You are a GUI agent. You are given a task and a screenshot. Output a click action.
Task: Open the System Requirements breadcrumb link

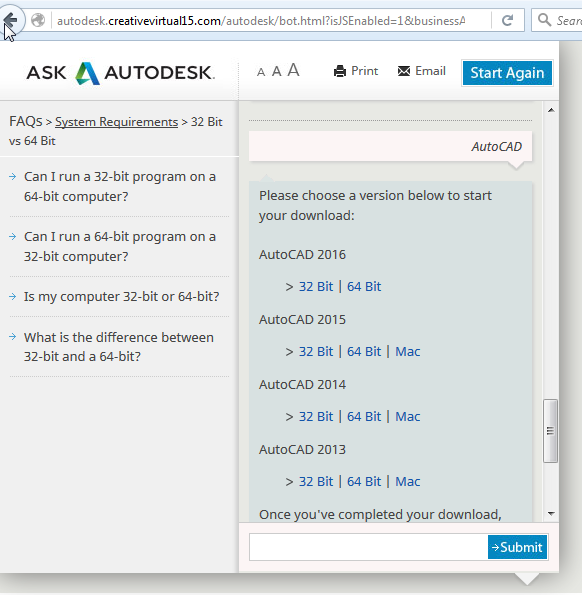[116, 122]
